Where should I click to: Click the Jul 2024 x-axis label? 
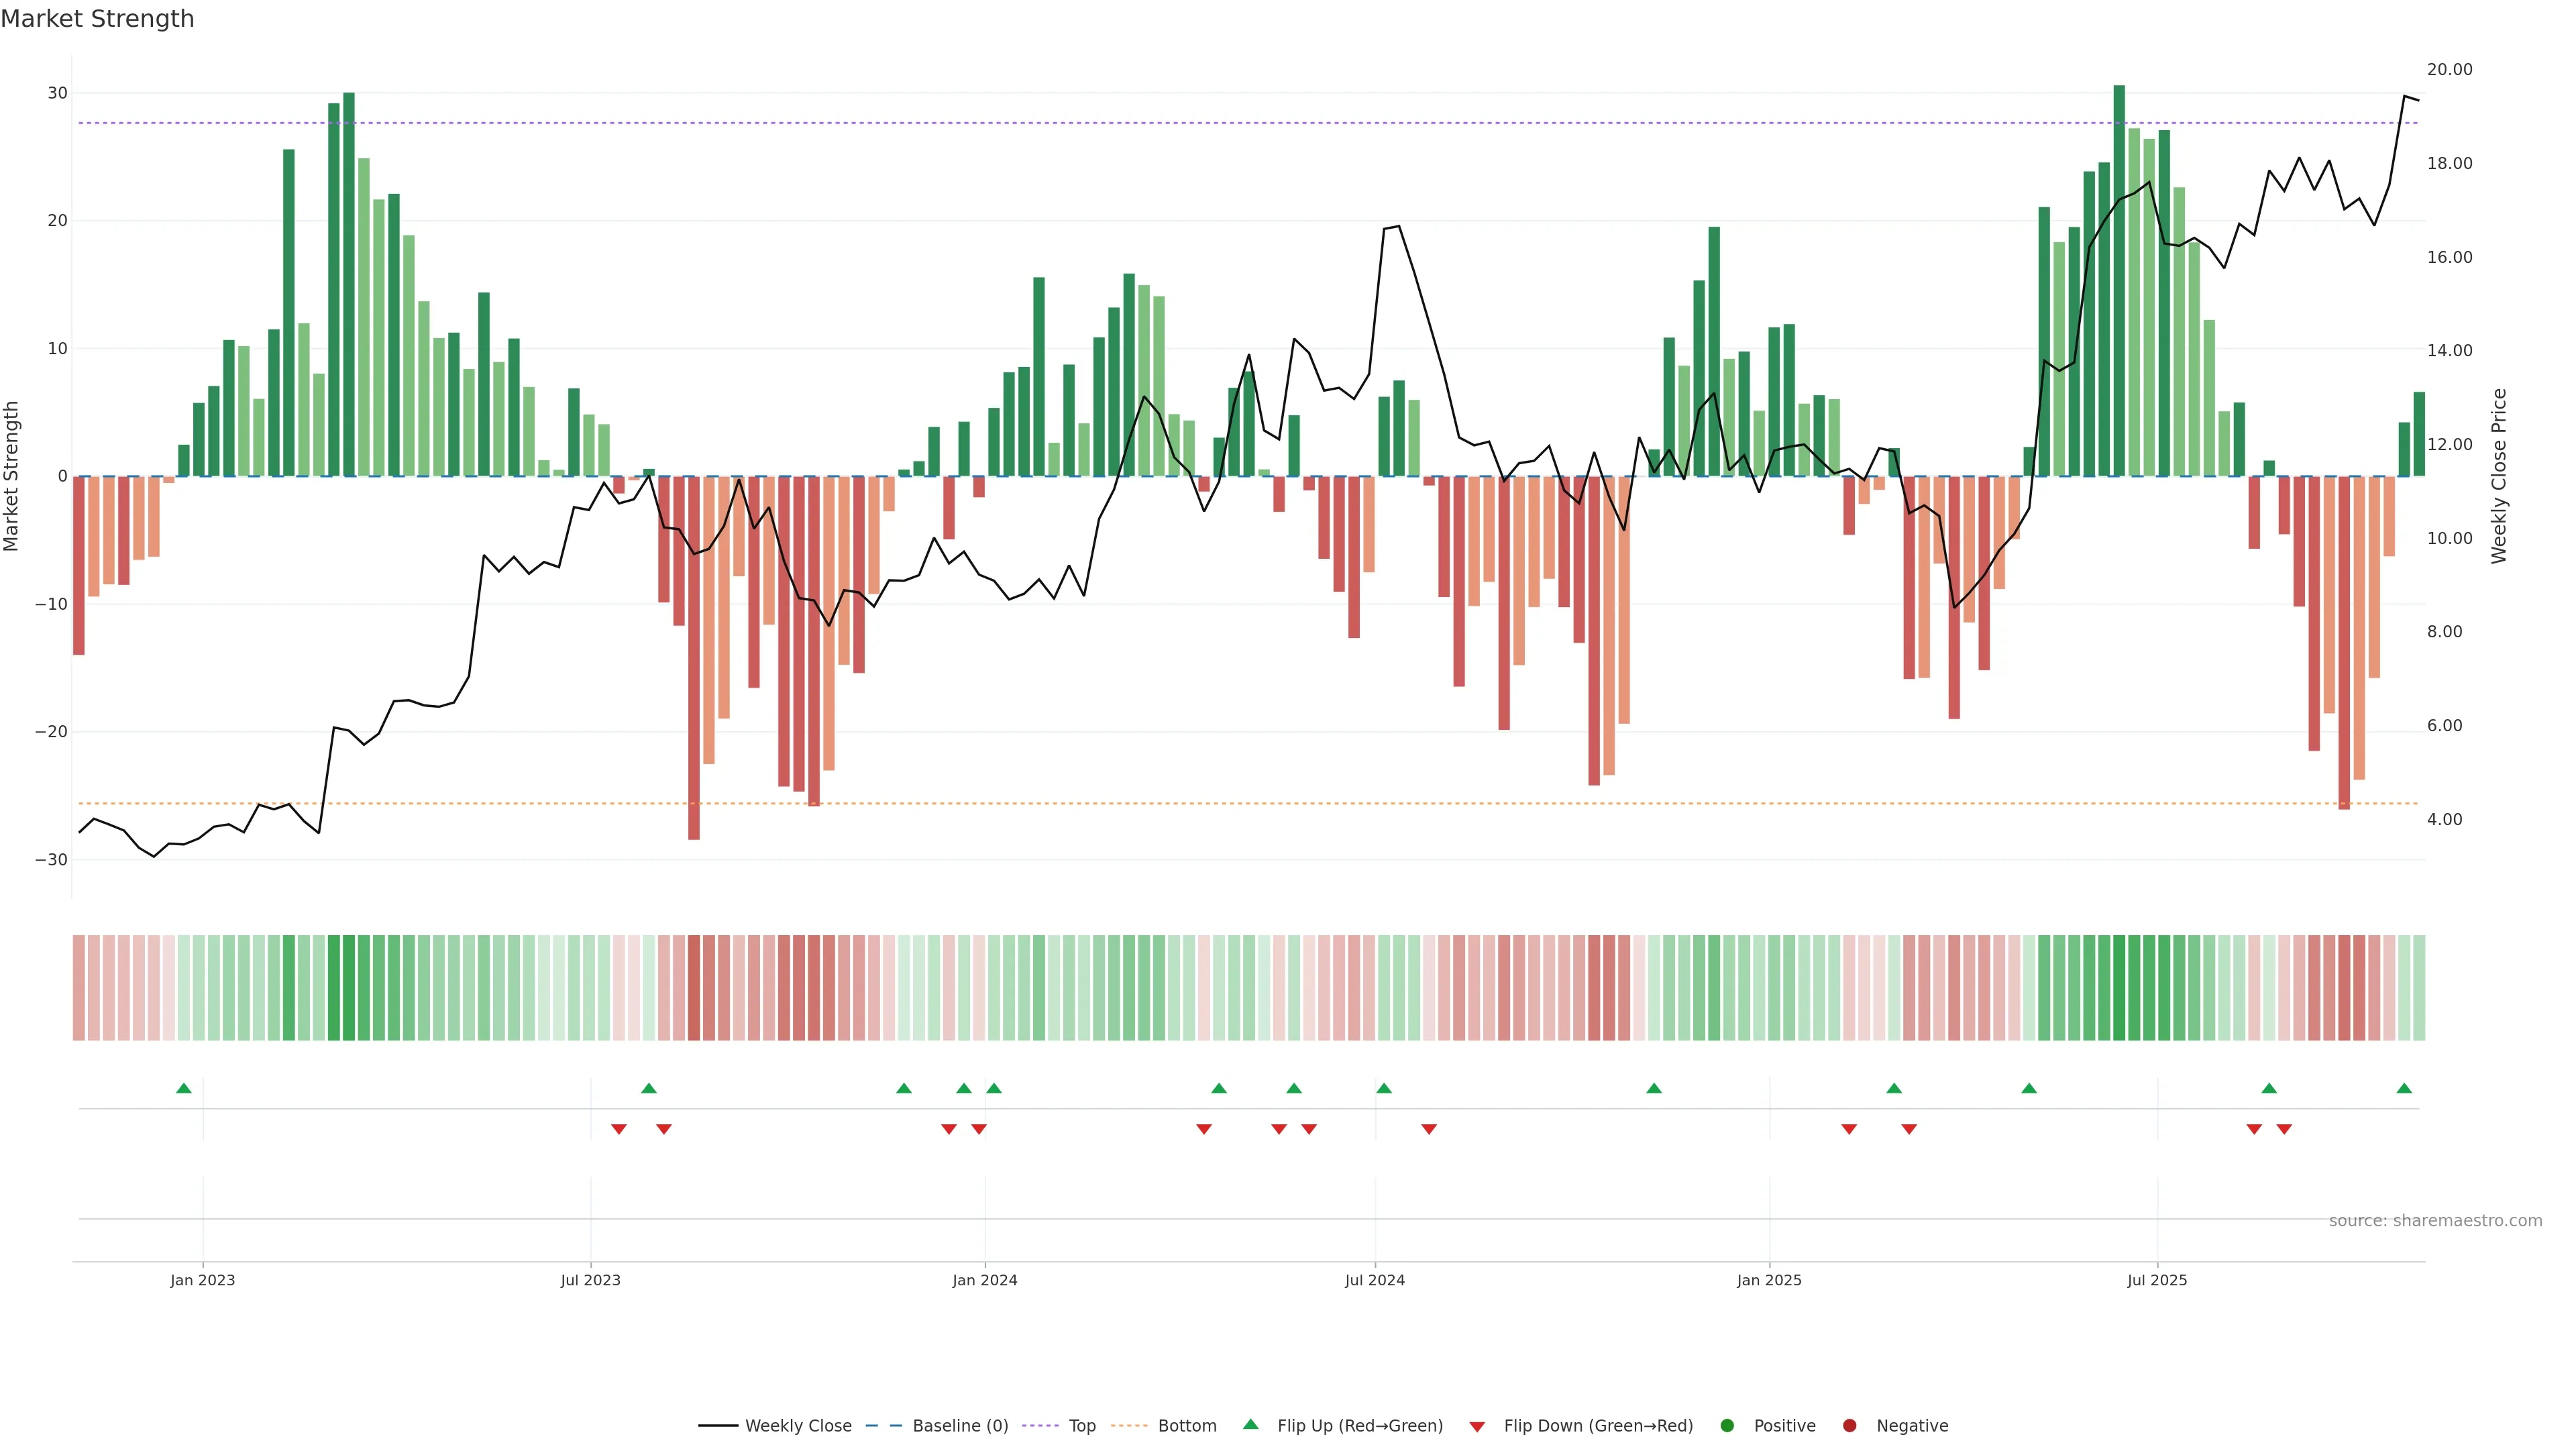(x=1374, y=1280)
